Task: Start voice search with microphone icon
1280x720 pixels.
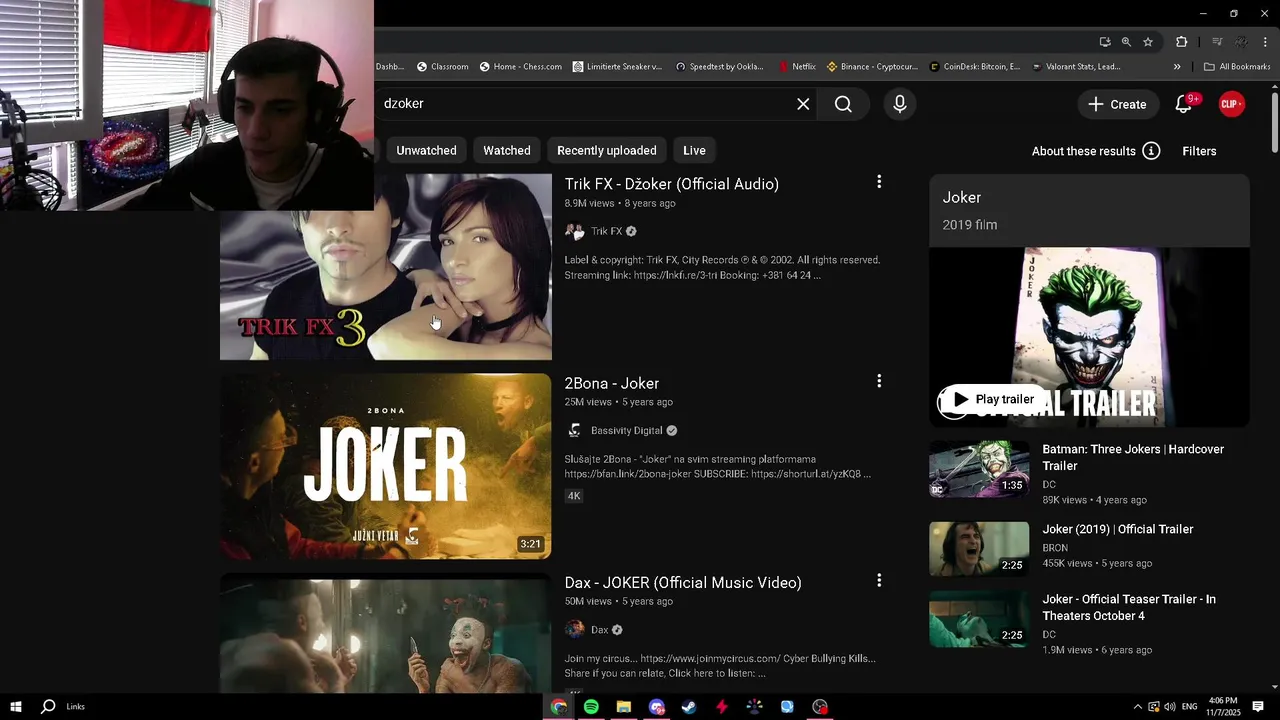Action: pyautogui.click(x=899, y=104)
